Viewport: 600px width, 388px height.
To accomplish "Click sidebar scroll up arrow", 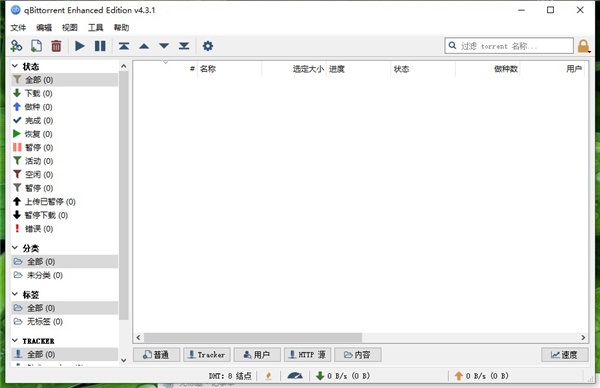I will pos(124,66).
